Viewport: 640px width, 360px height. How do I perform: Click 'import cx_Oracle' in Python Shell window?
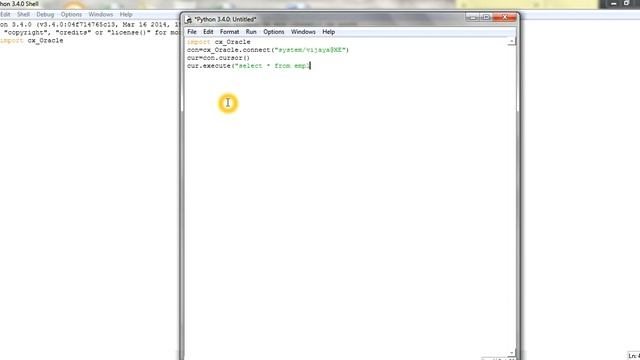[x=32, y=40]
